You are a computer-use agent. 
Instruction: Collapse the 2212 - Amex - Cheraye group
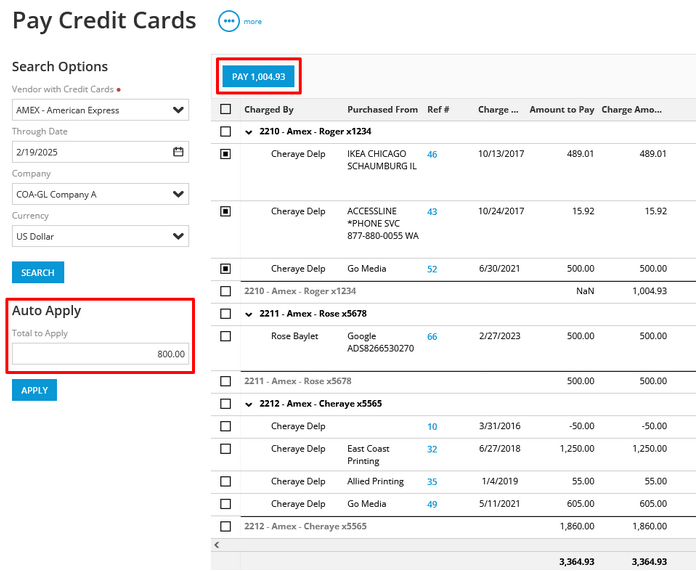click(249, 405)
